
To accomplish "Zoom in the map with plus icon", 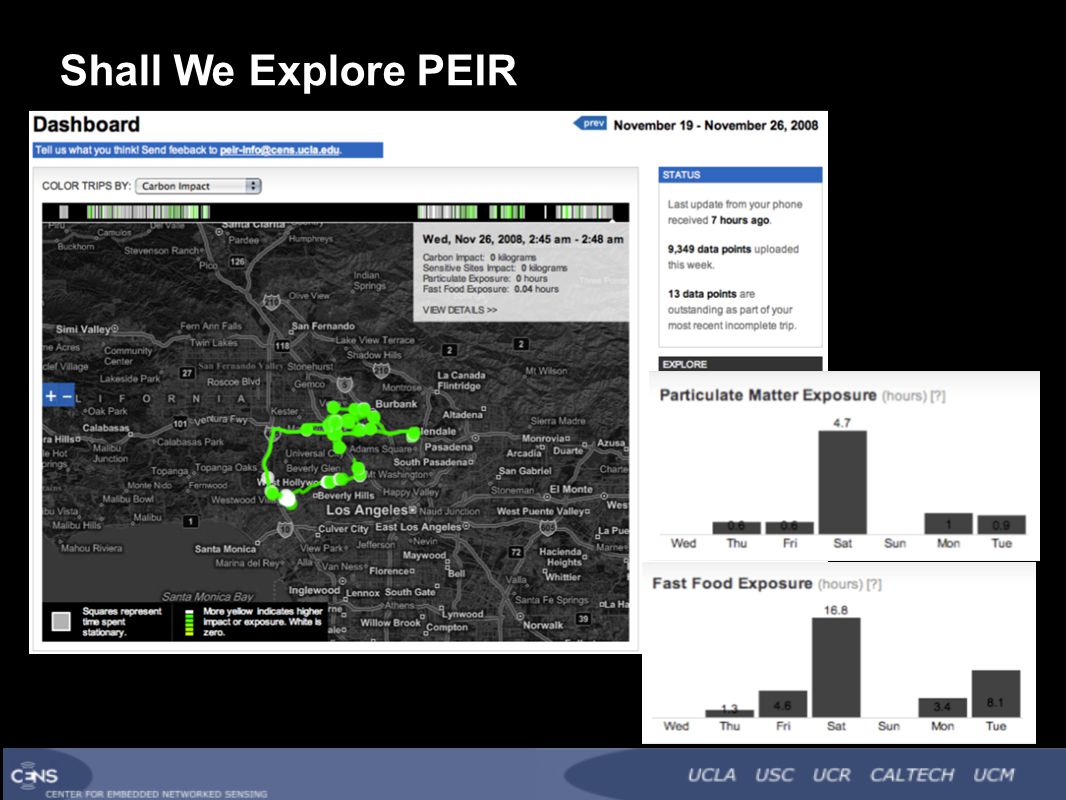I will 51,396.
